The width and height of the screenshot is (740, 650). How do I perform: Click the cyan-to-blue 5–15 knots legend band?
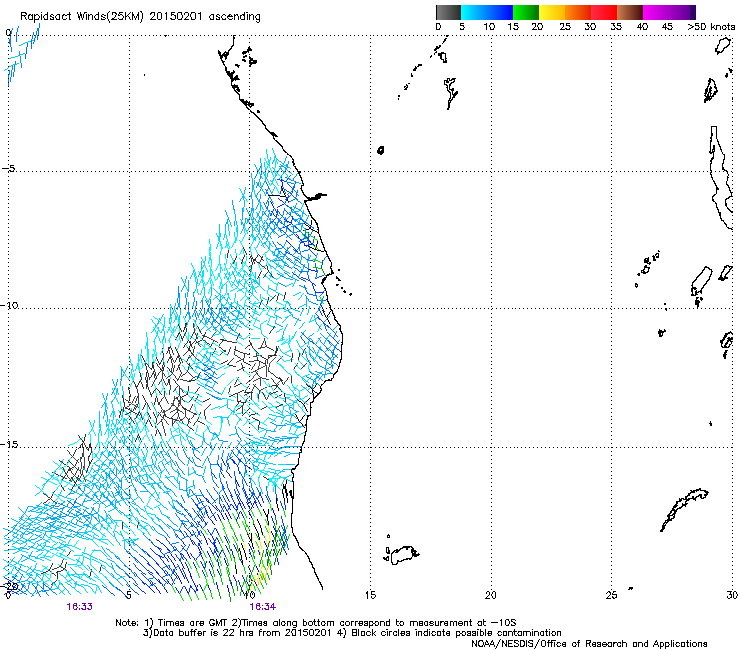click(x=487, y=12)
